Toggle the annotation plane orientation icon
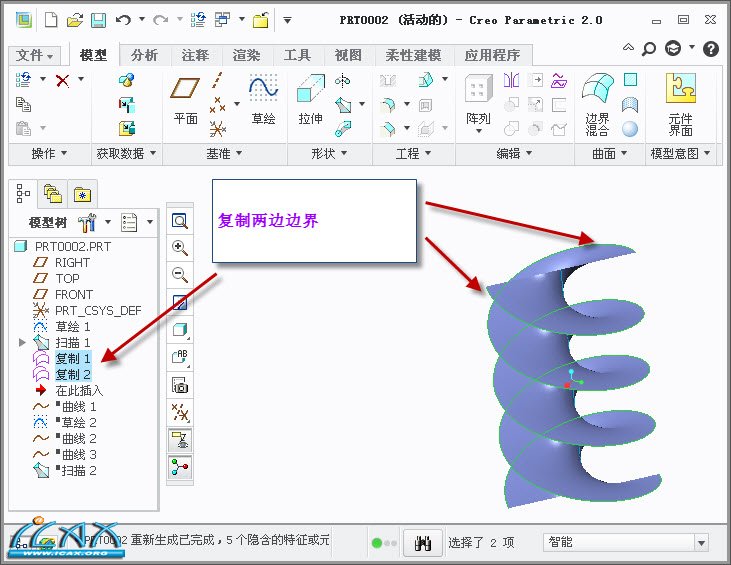The width and height of the screenshot is (731, 565). click(x=180, y=440)
